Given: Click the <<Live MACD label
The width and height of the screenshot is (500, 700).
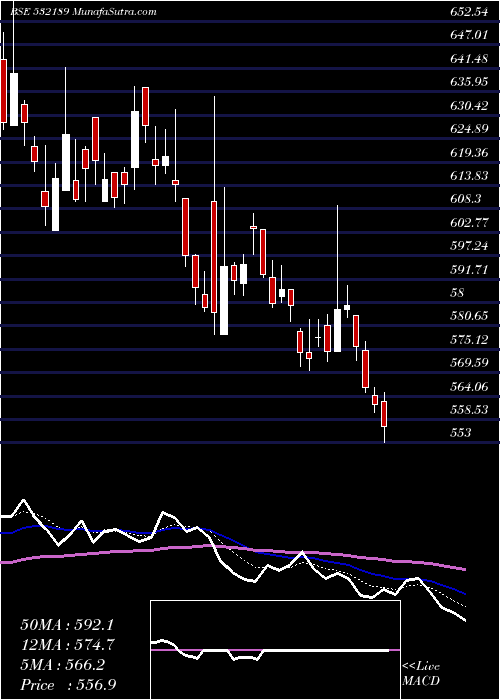Looking at the screenshot, I should coord(421,674).
